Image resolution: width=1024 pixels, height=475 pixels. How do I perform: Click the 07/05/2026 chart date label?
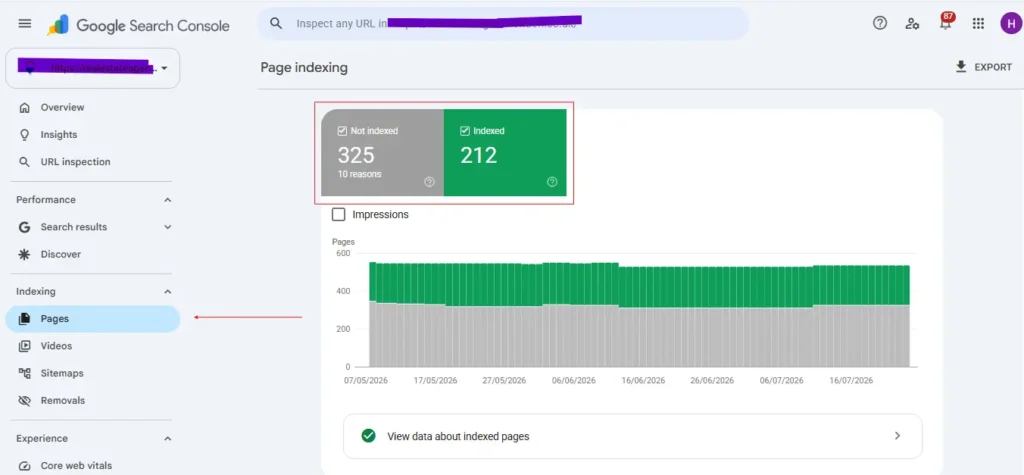366,381
